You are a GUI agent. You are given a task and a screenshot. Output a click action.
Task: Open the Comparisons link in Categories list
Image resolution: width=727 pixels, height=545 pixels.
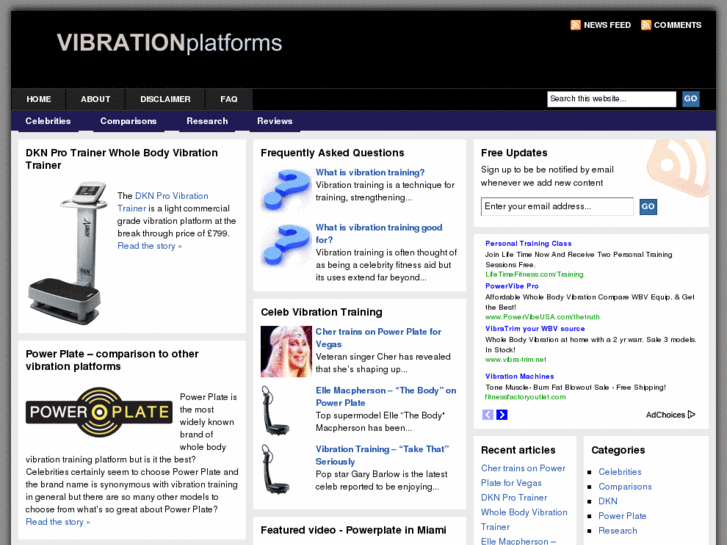(x=625, y=487)
